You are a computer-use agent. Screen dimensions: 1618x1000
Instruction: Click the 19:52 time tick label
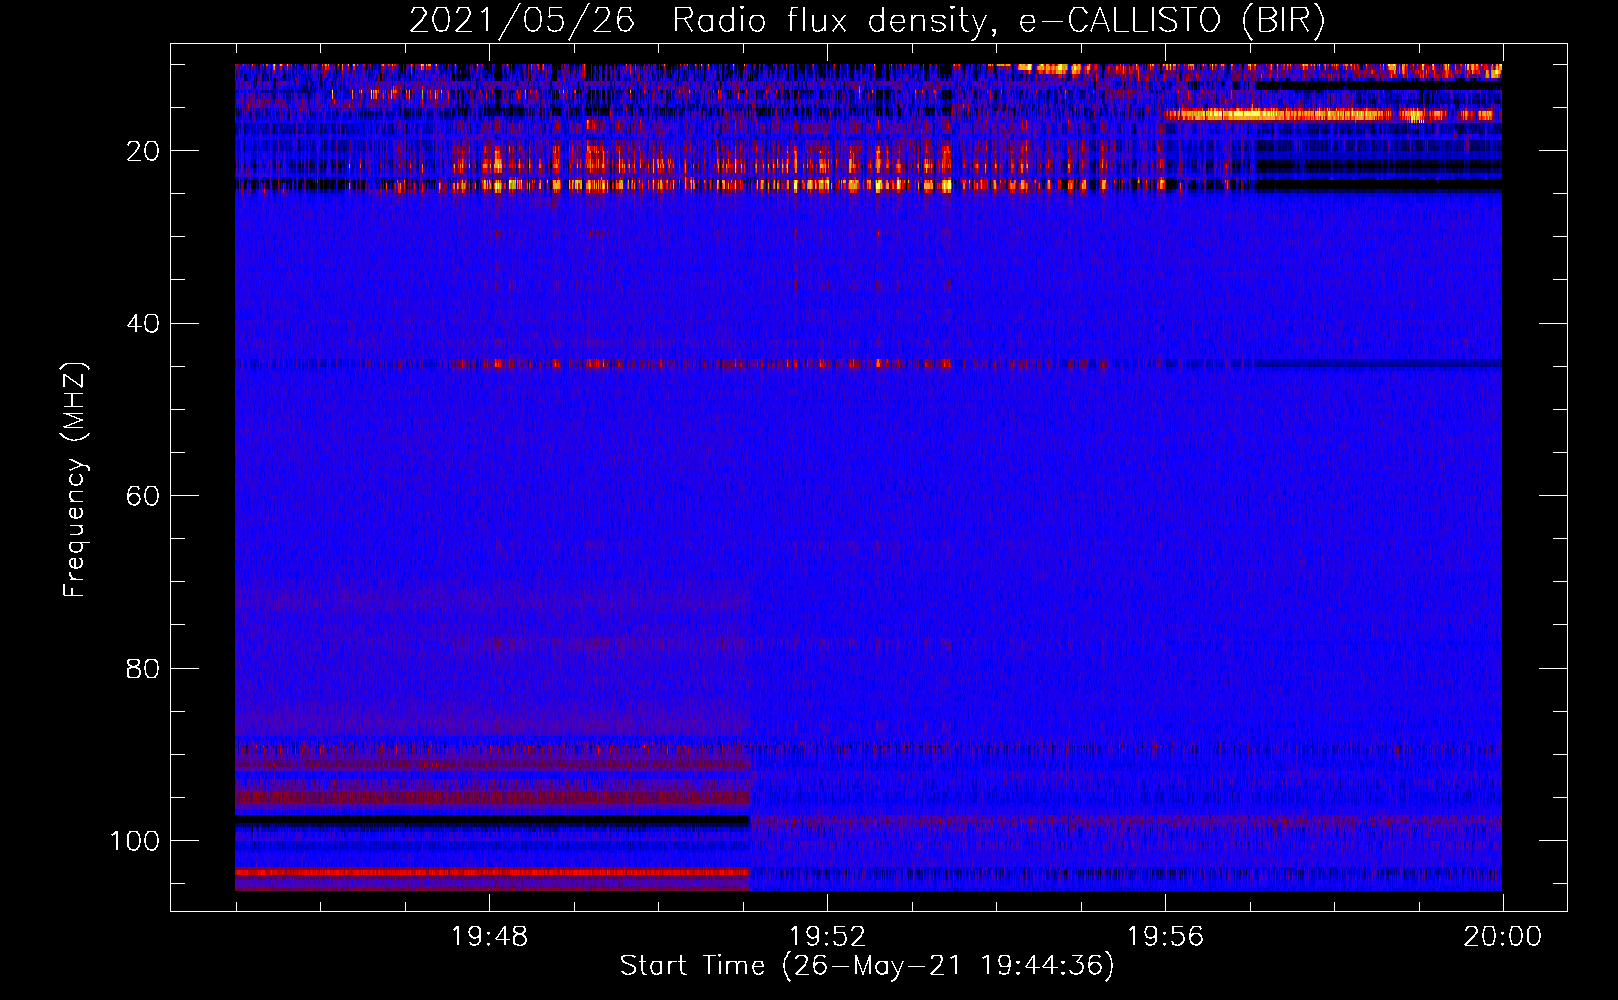point(827,937)
